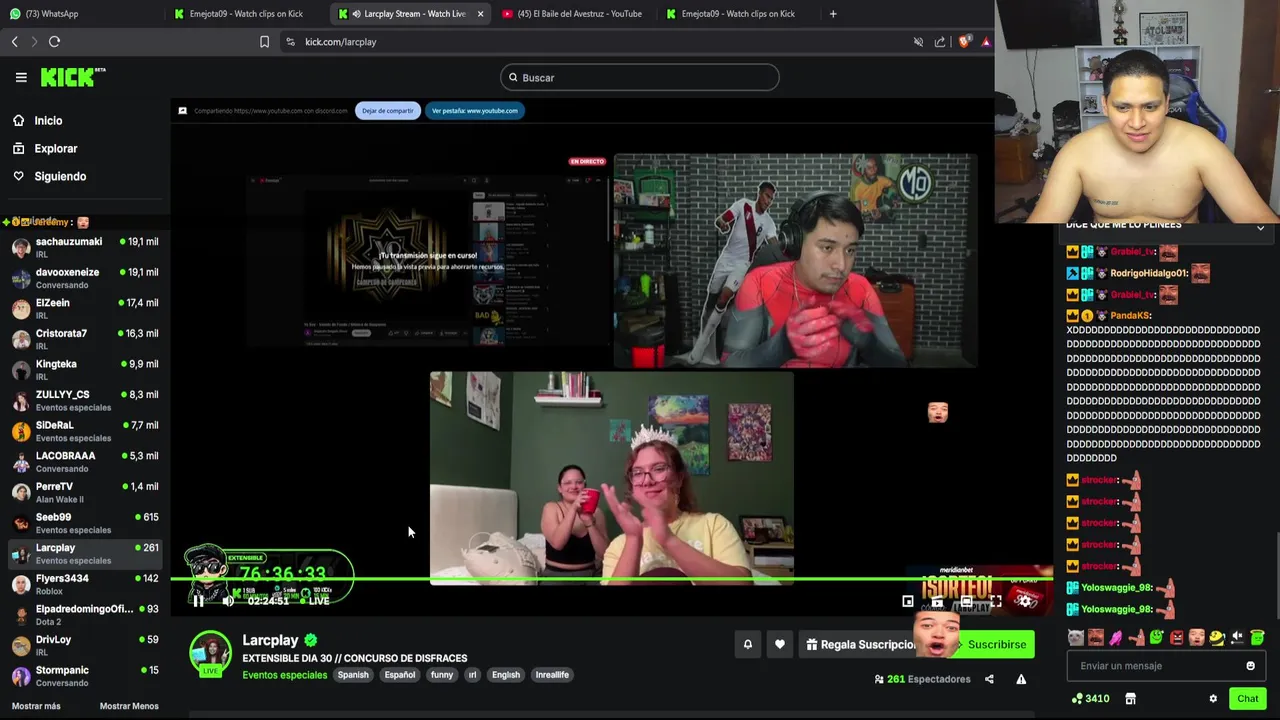Open the share icon in the address bar
The height and width of the screenshot is (720, 1280).
pos(940,41)
